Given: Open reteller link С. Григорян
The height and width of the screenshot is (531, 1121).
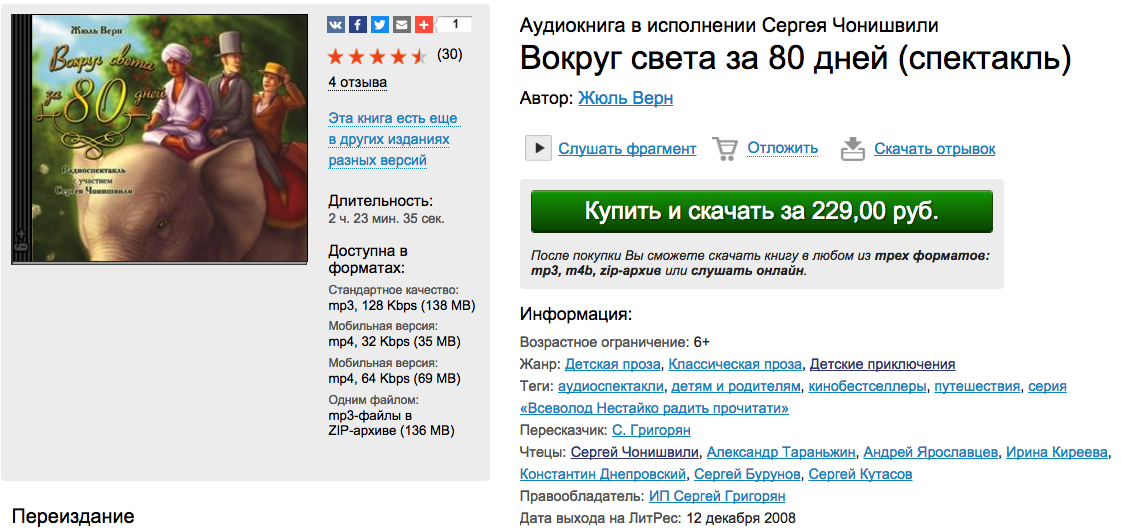Looking at the screenshot, I should 651,431.
